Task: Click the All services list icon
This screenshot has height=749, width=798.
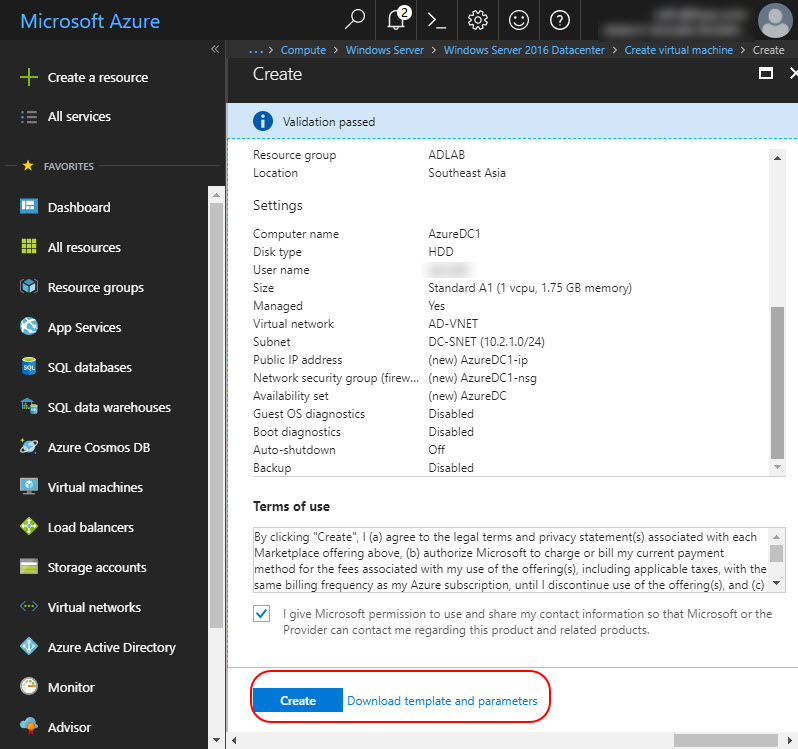Action: (x=29, y=117)
